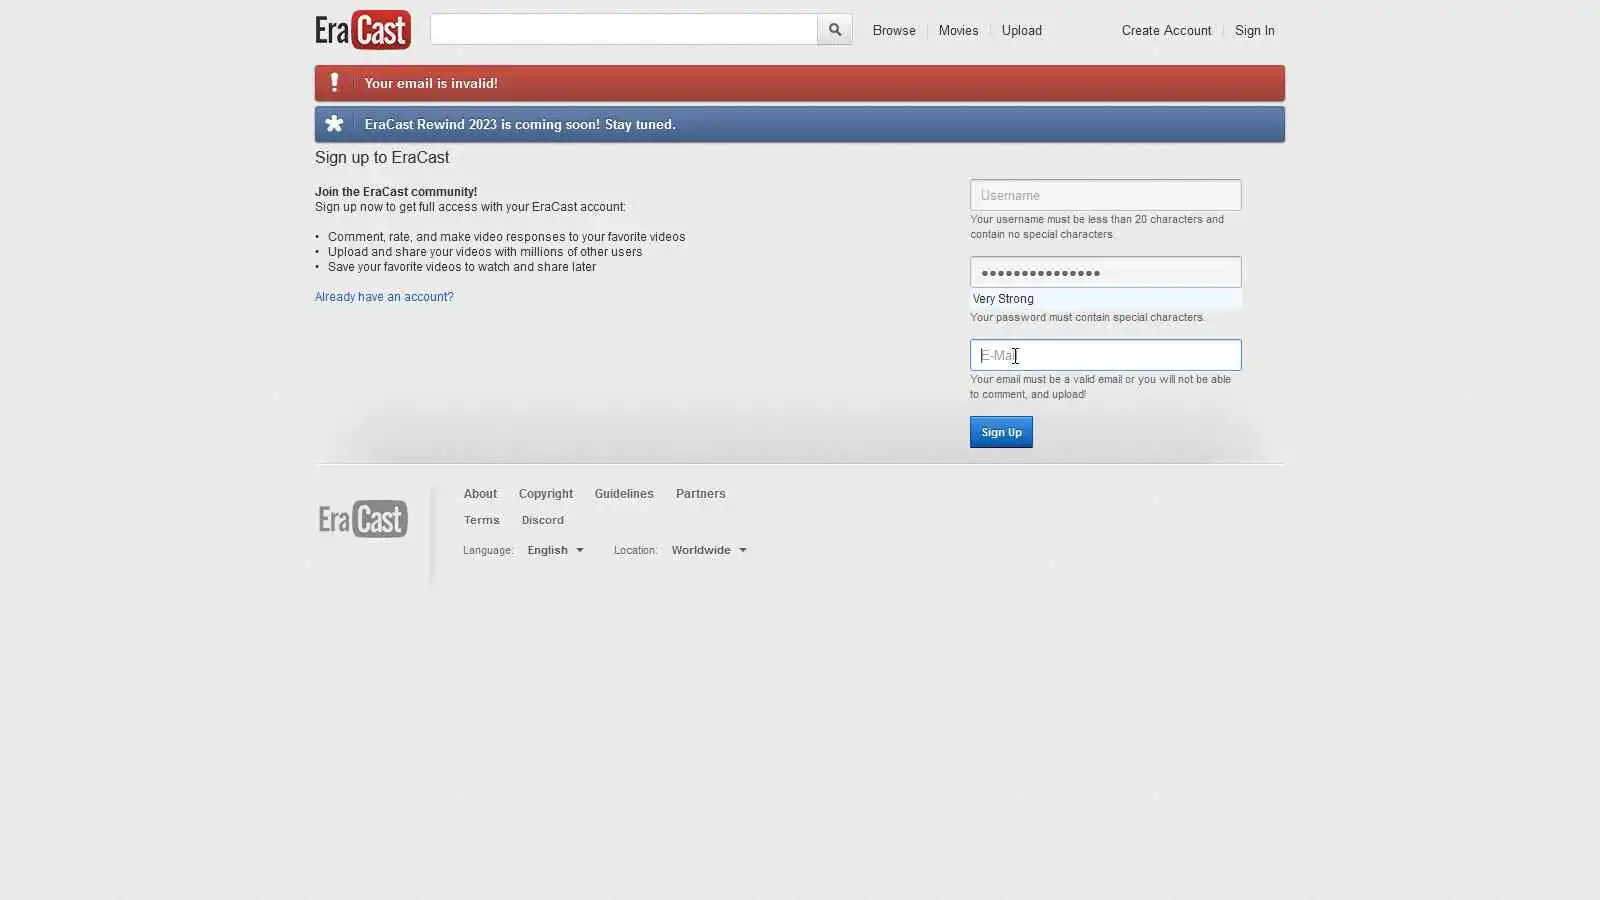The image size is (1600, 900).
Task: Open the Sign In page
Action: pos(1255,31)
